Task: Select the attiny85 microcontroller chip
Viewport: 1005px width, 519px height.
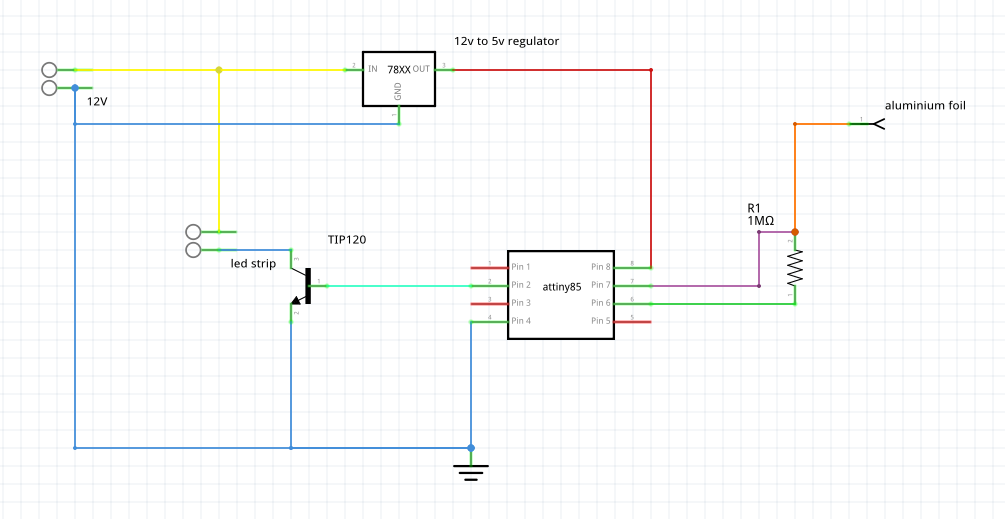Action: tap(560, 294)
